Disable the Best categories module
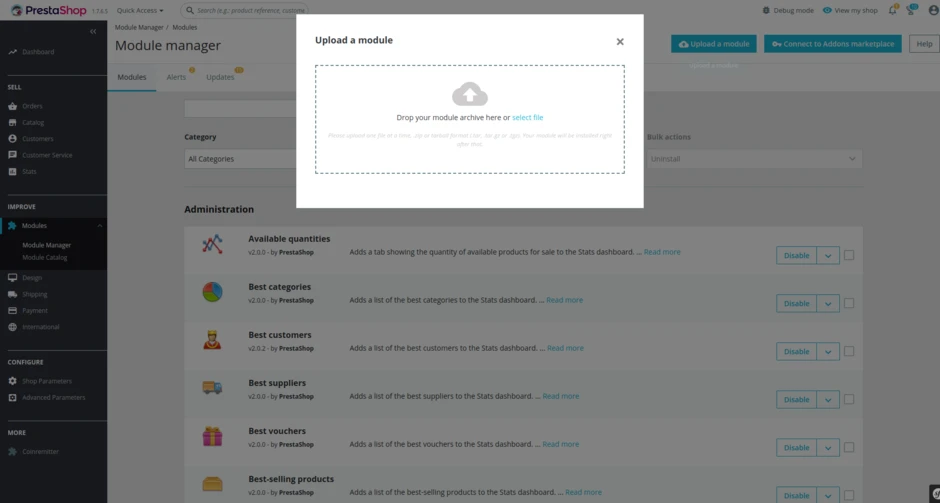This screenshot has width=940, height=503. (796, 303)
